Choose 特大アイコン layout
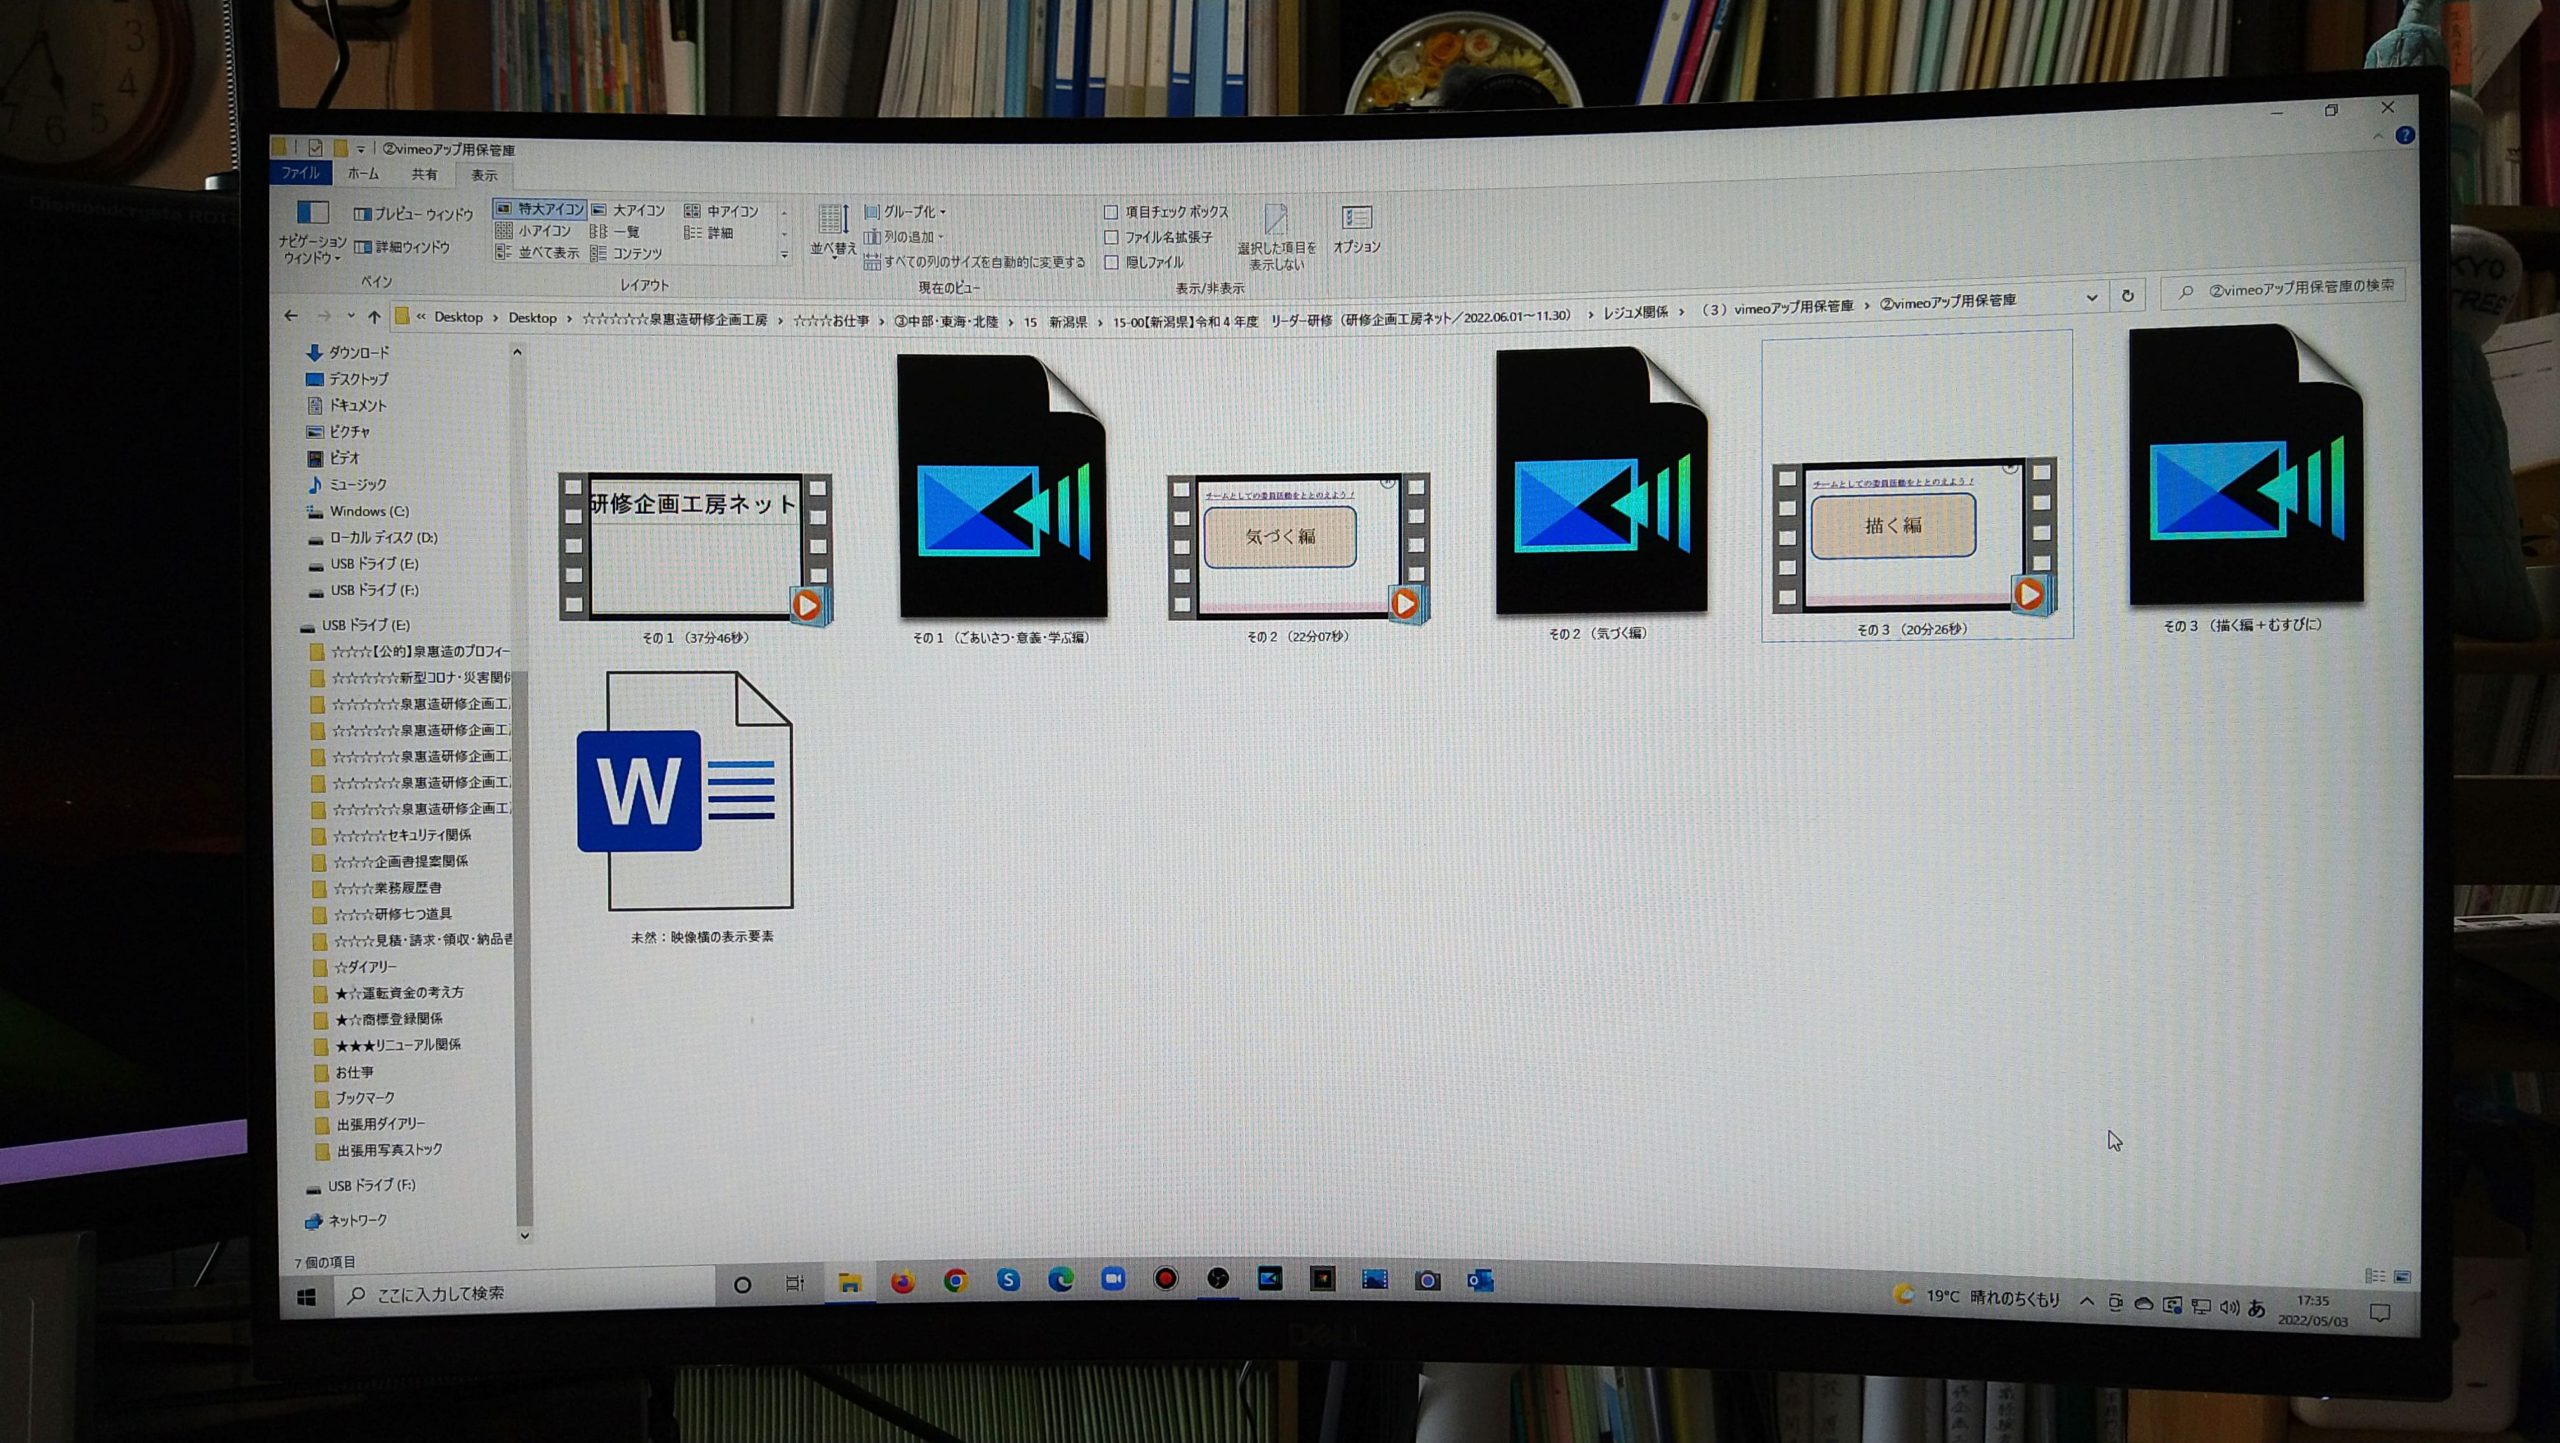2560x1443 pixels. click(x=540, y=209)
